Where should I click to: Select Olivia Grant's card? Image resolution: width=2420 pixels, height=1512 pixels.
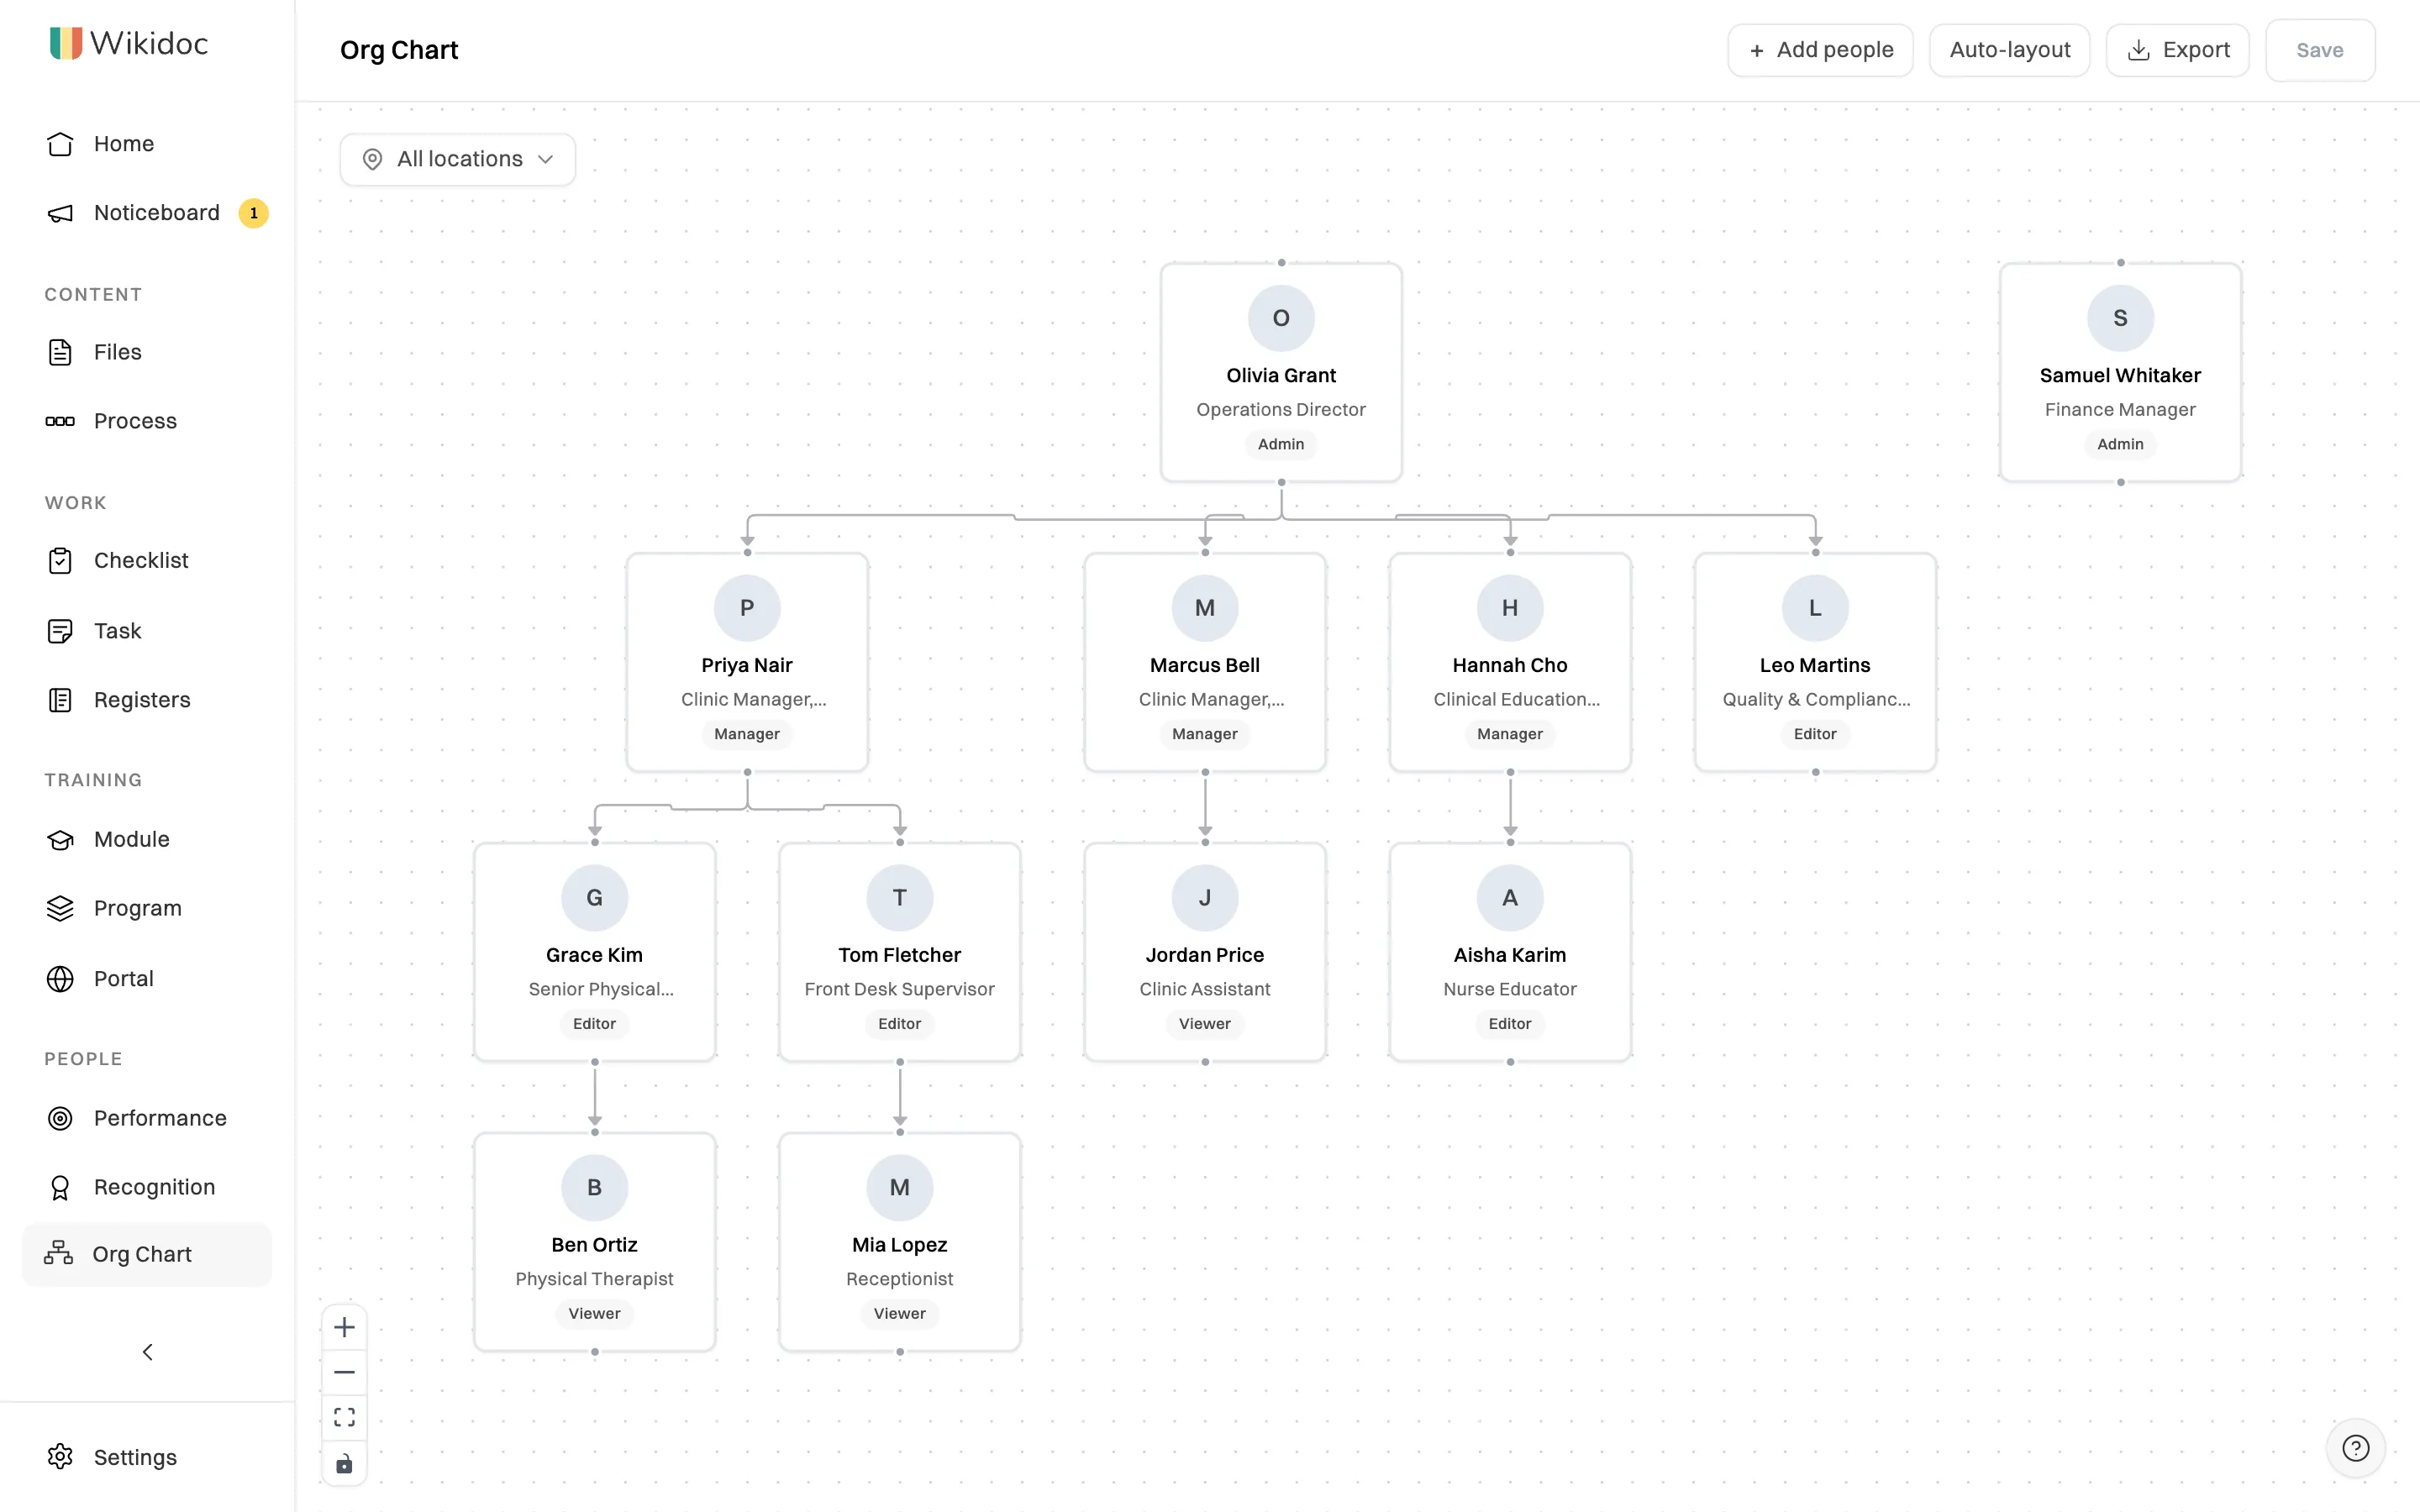[1281, 372]
